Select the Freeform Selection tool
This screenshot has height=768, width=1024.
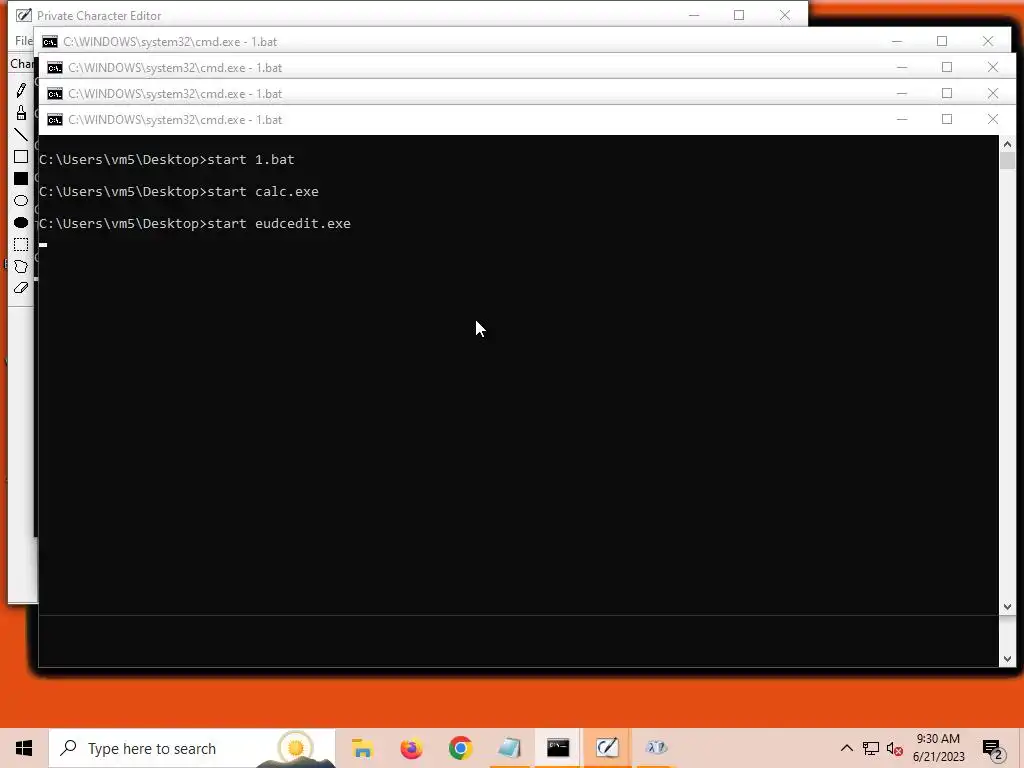click(21, 266)
